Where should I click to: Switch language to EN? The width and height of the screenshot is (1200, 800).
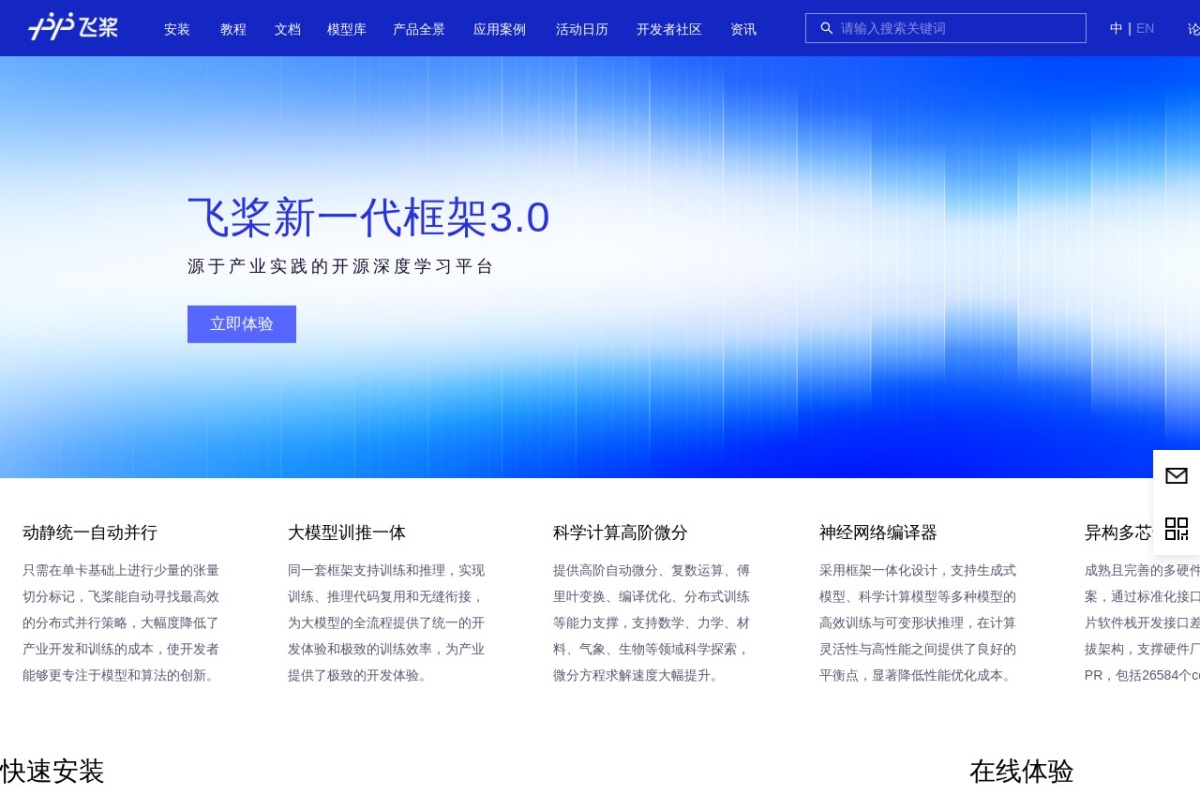1145,28
